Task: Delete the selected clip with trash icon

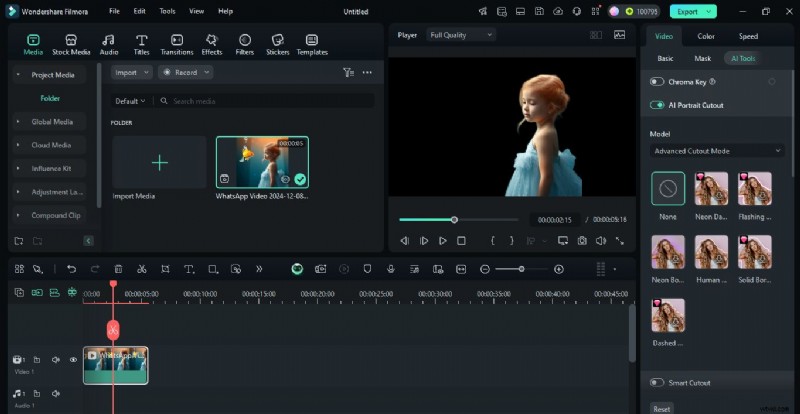Action: pyautogui.click(x=118, y=269)
